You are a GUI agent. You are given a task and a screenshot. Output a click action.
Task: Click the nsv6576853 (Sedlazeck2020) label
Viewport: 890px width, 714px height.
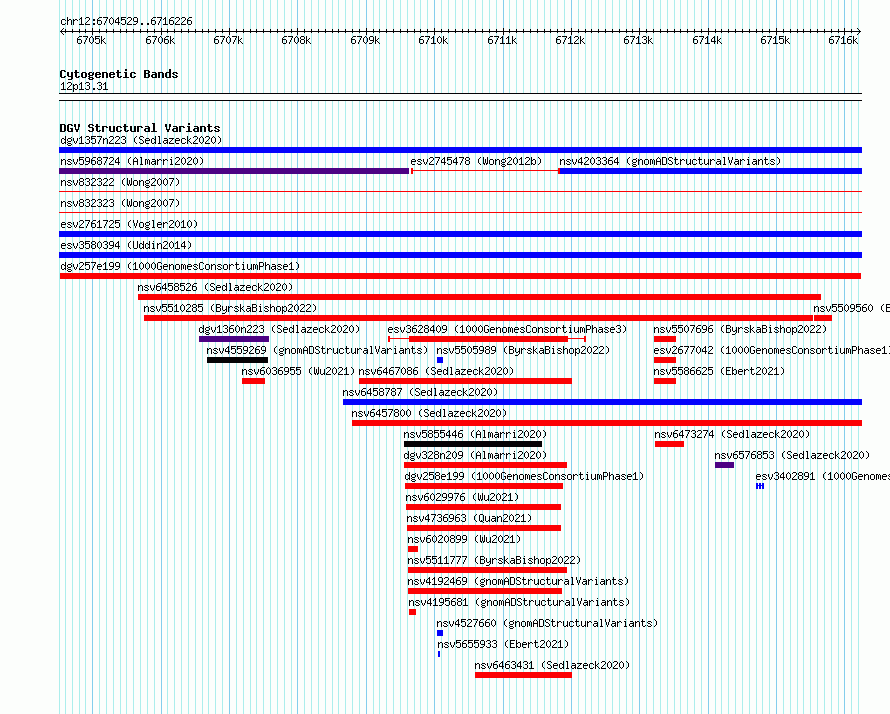[x=792, y=455]
